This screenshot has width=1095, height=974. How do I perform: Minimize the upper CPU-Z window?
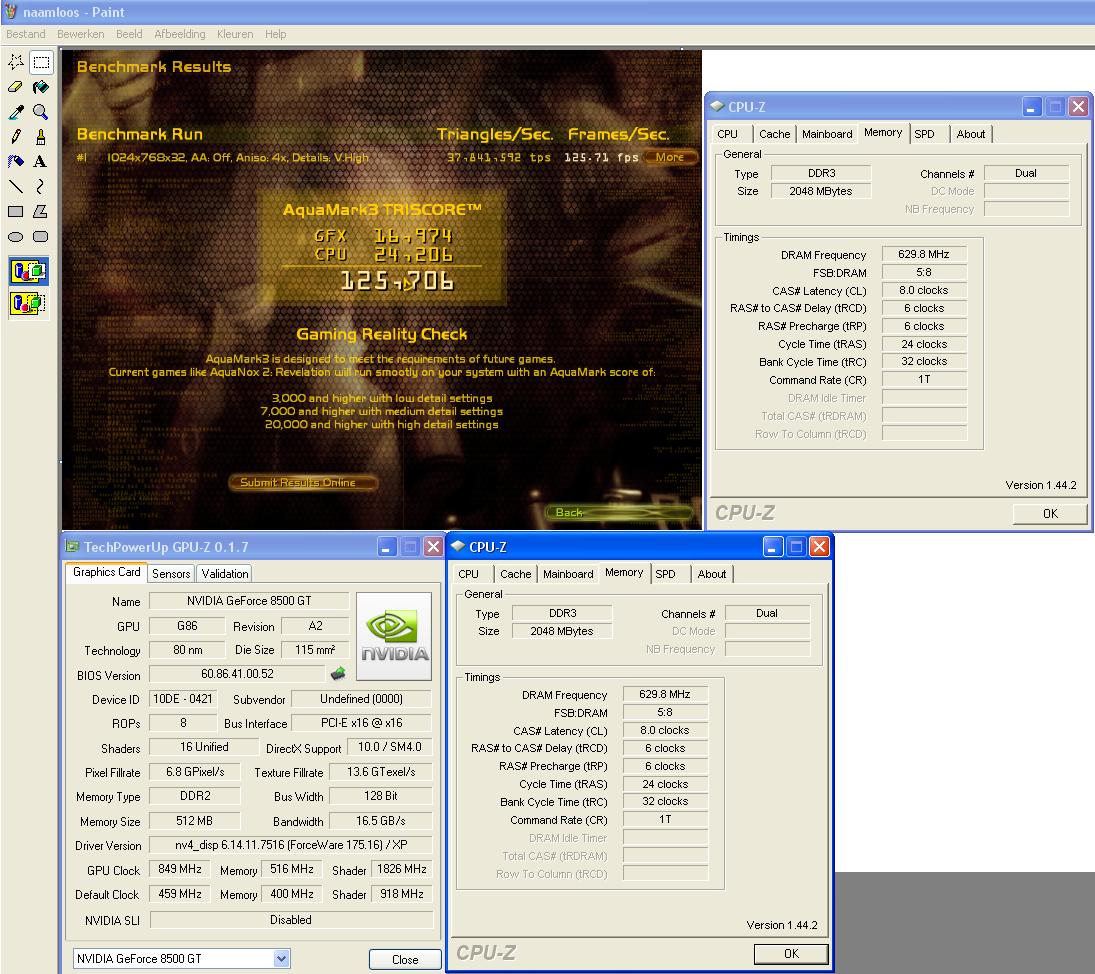1032,107
